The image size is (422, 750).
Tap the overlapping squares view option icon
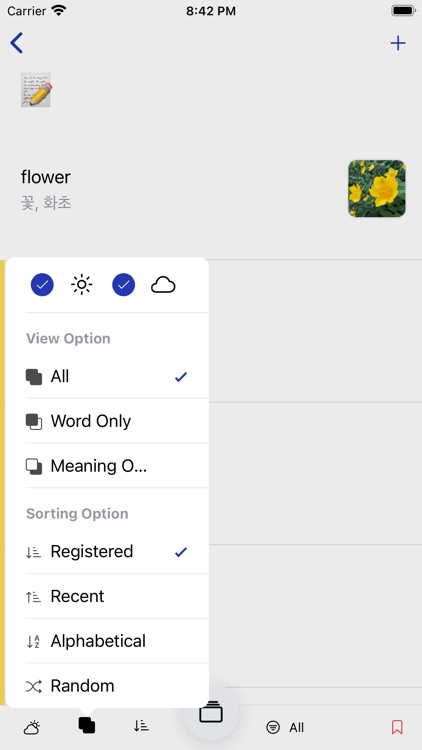(x=87, y=726)
